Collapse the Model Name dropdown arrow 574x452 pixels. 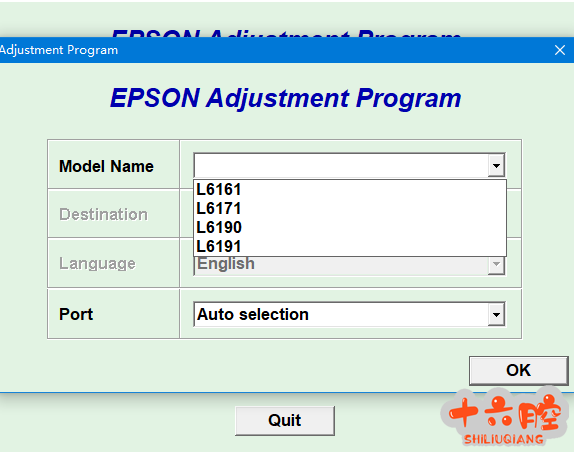click(x=496, y=166)
